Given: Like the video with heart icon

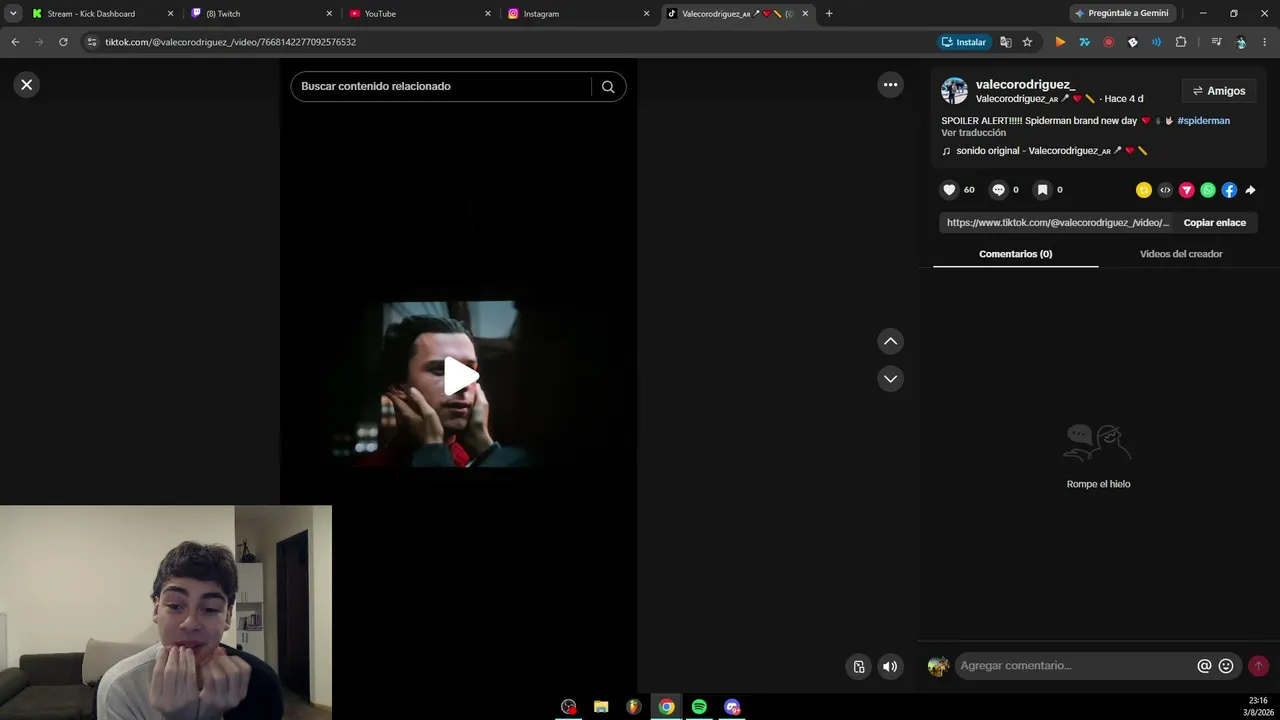Looking at the screenshot, I should [x=950, y=190].
